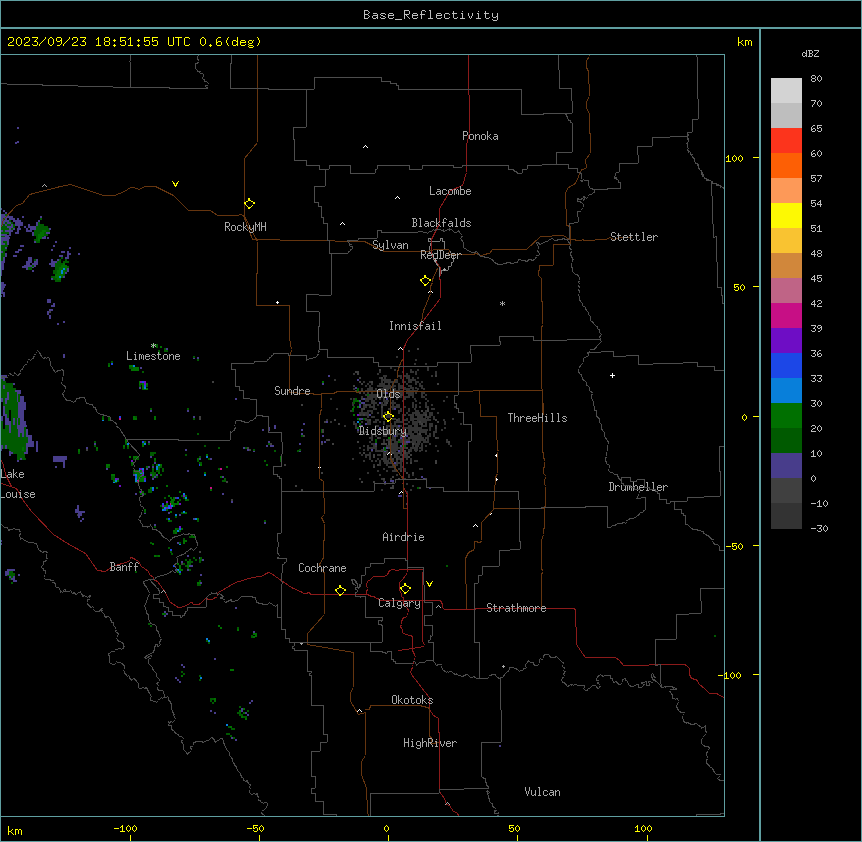Select the blue swatch between 36 and 33 dBZ
The width and height of the screenshot is (862, 842).
786,365
